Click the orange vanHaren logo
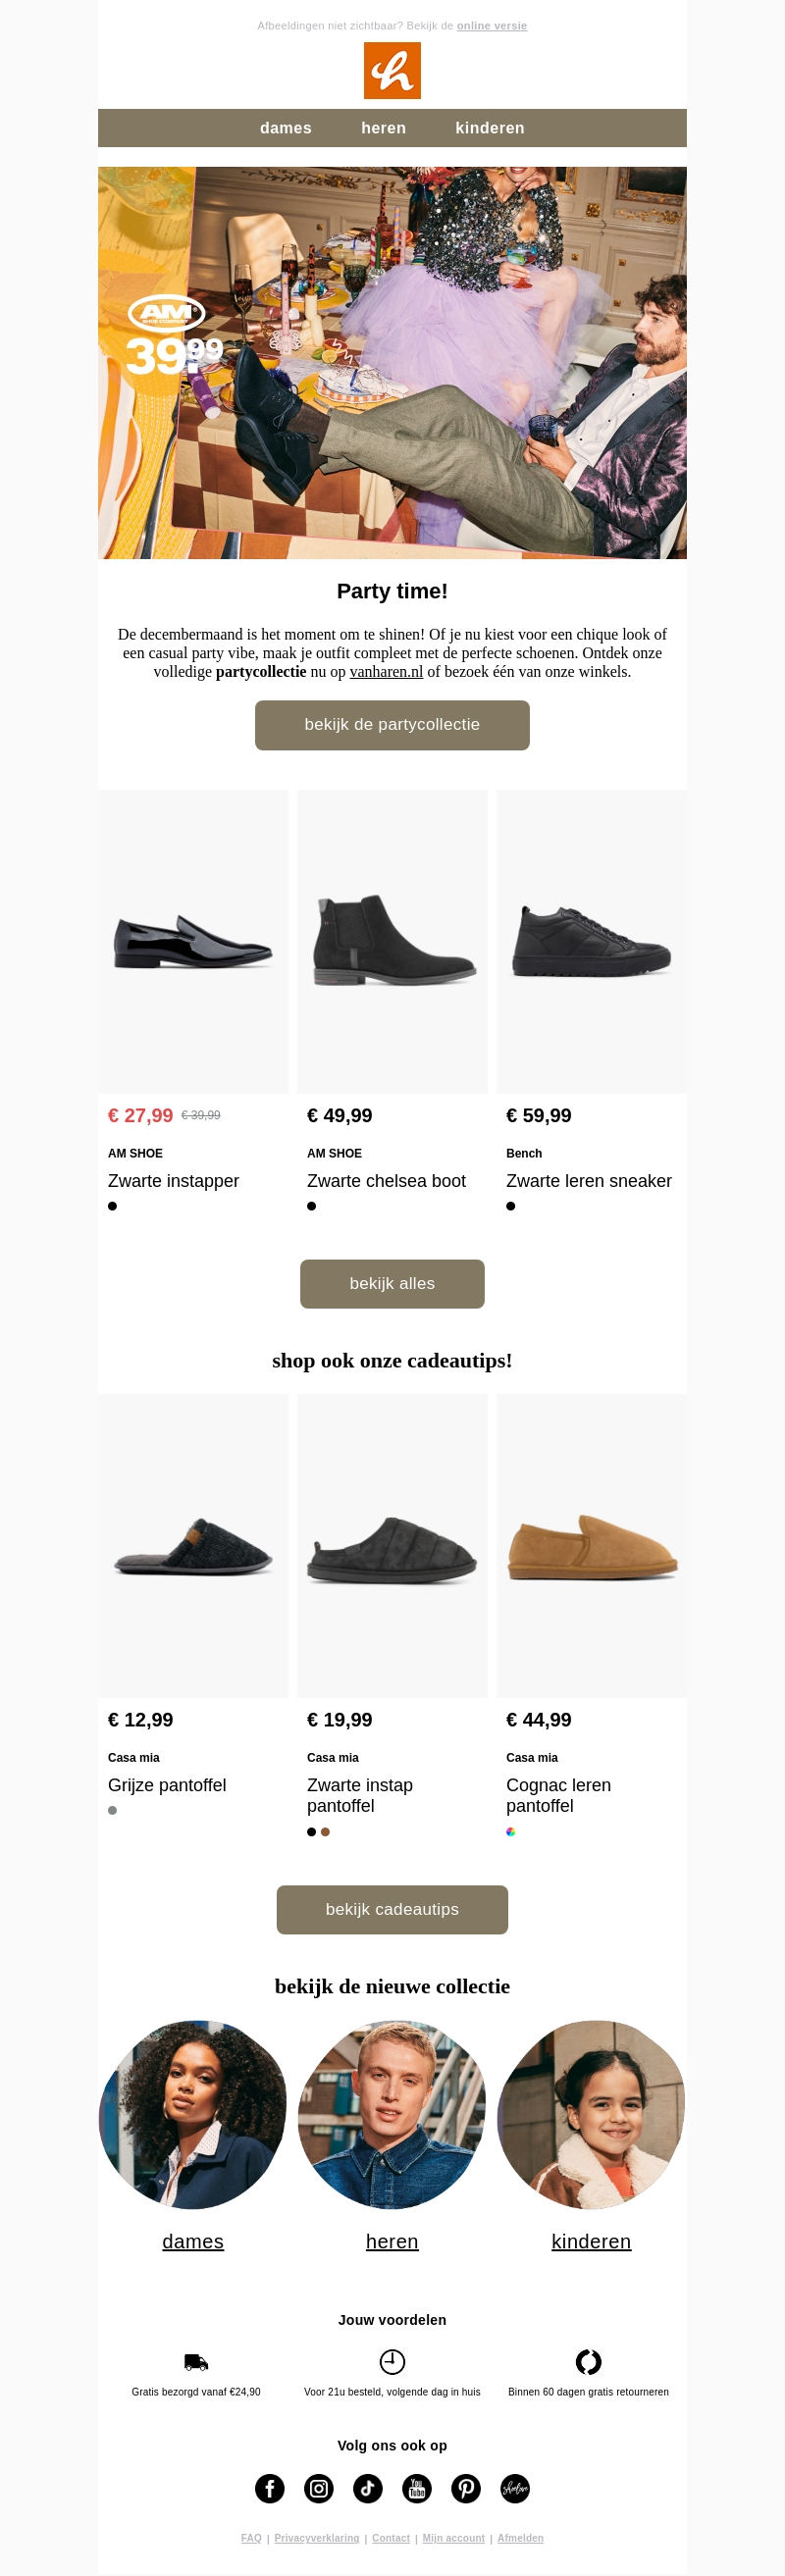 pos(392,71)
